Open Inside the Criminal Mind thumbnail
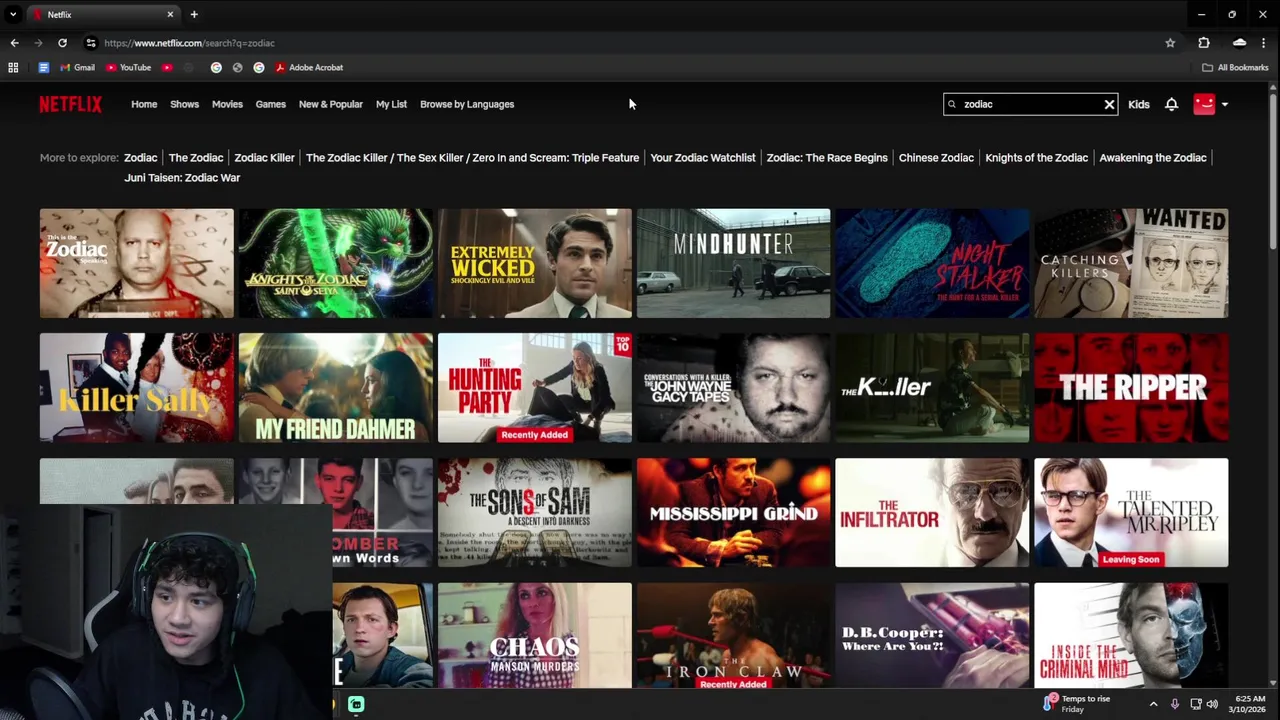 (x=1131, y=636)
